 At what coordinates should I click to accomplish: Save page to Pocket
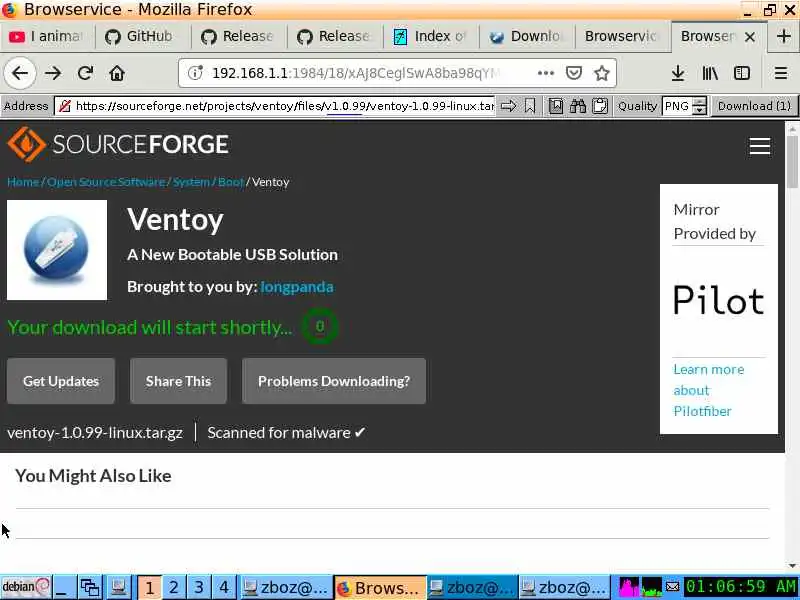point(574,73)
